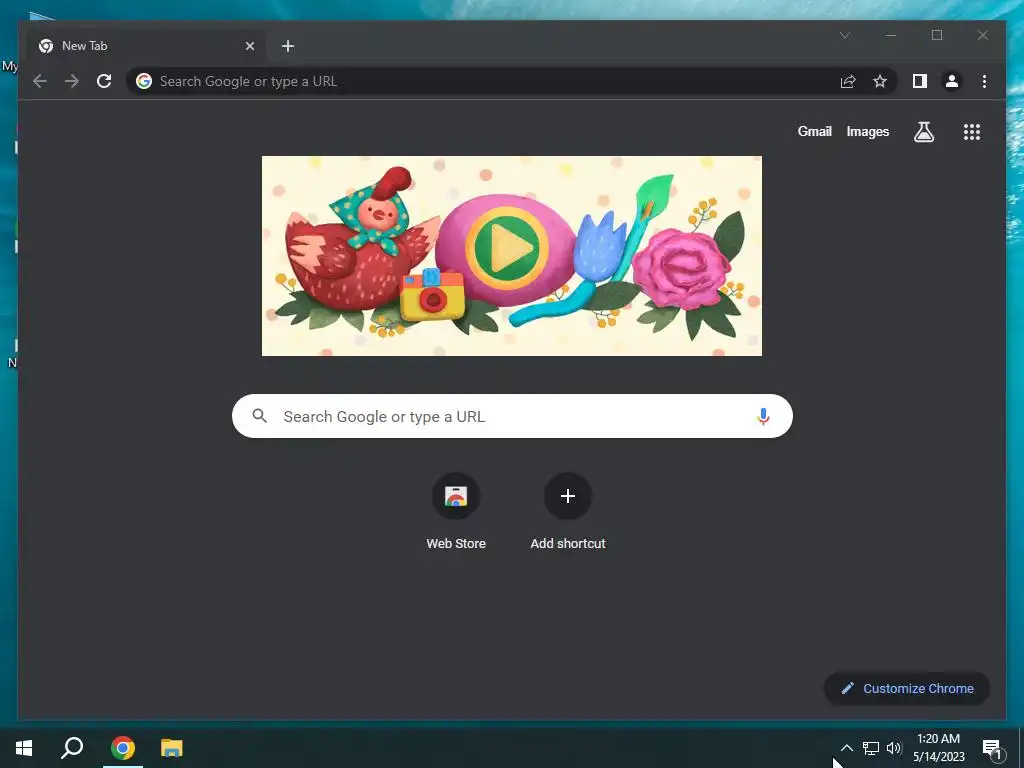This screenshot has height=768, width=1024.
Task: Play the Google Doodle
Action: [x=507, y=249]
